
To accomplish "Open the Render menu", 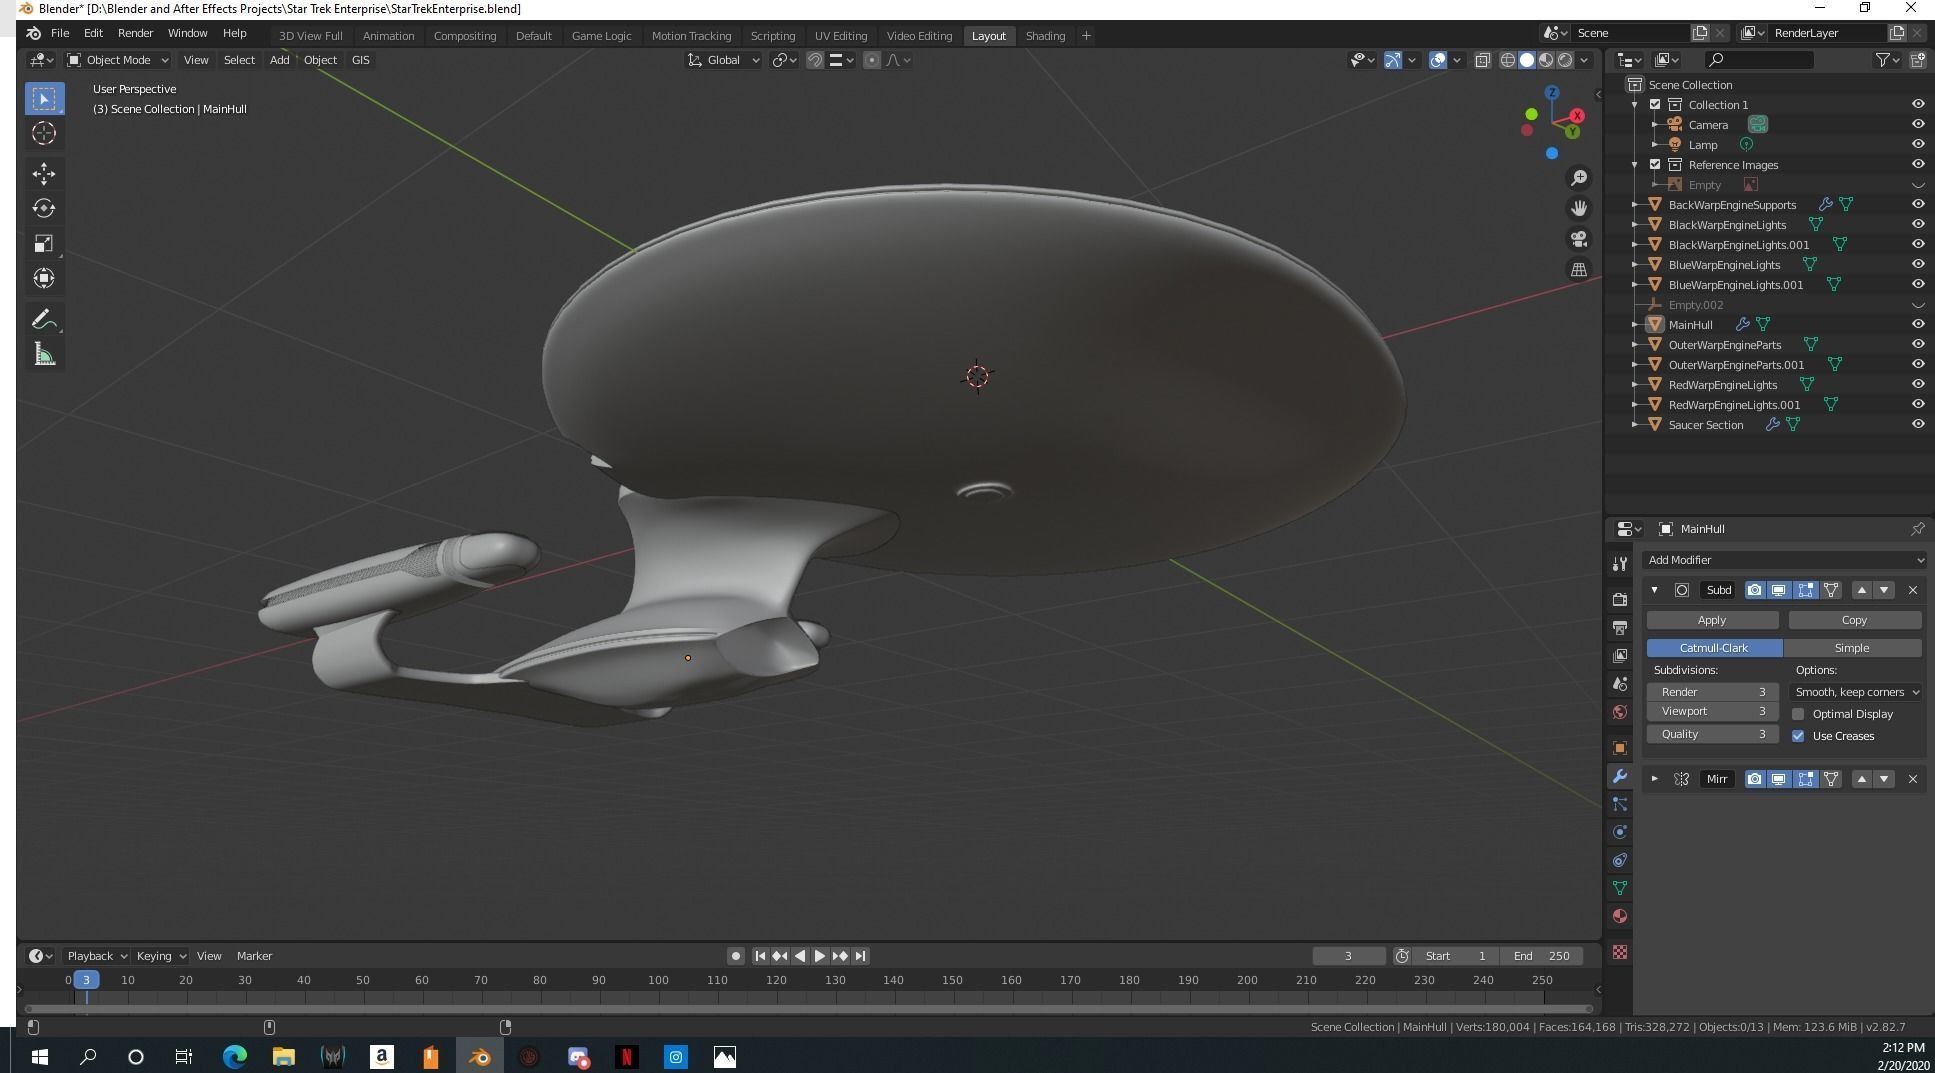I will 135,33.
